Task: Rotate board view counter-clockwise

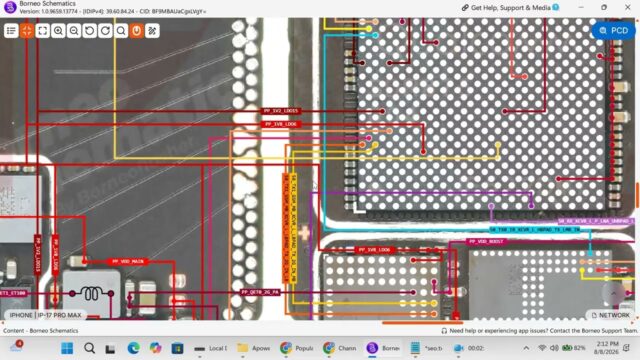Action: click(x=89, y=31)
